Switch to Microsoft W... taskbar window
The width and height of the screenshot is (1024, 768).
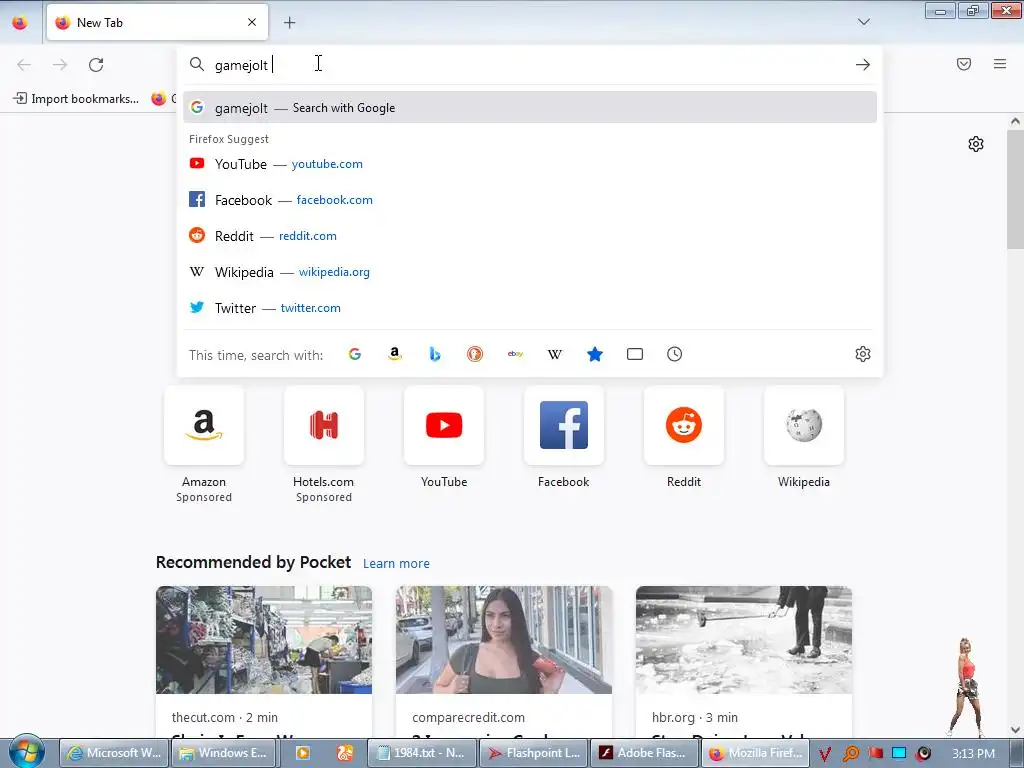[x=115, y=753]
